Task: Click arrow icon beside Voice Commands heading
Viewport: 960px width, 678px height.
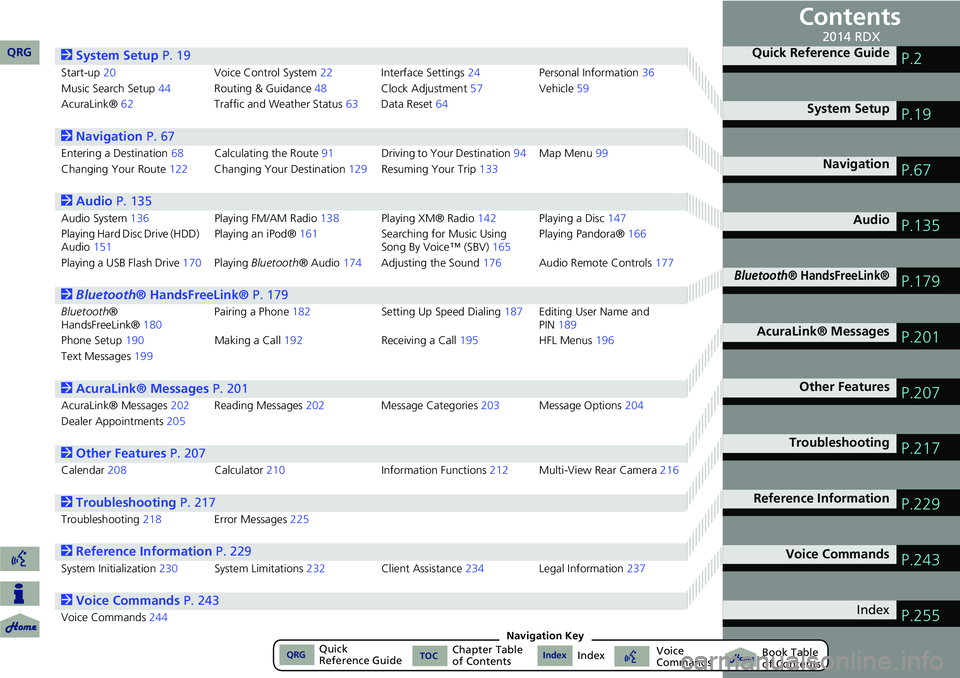Action: click(67, 600)
